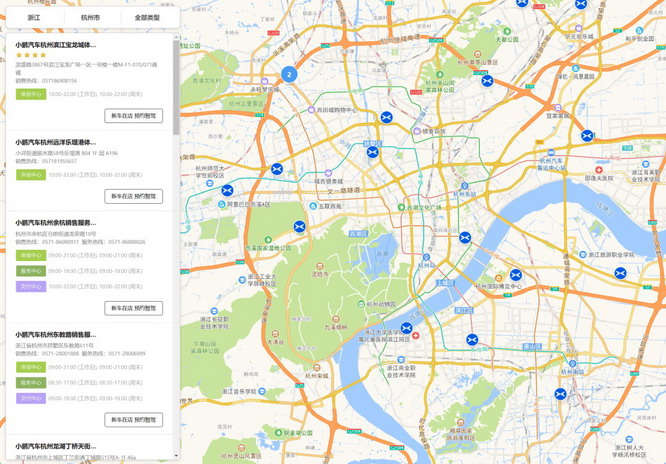Click the blue cluster marker numbered 2
Image resolution: width=666 pixels, height=464 pixels.
(289, 74)
